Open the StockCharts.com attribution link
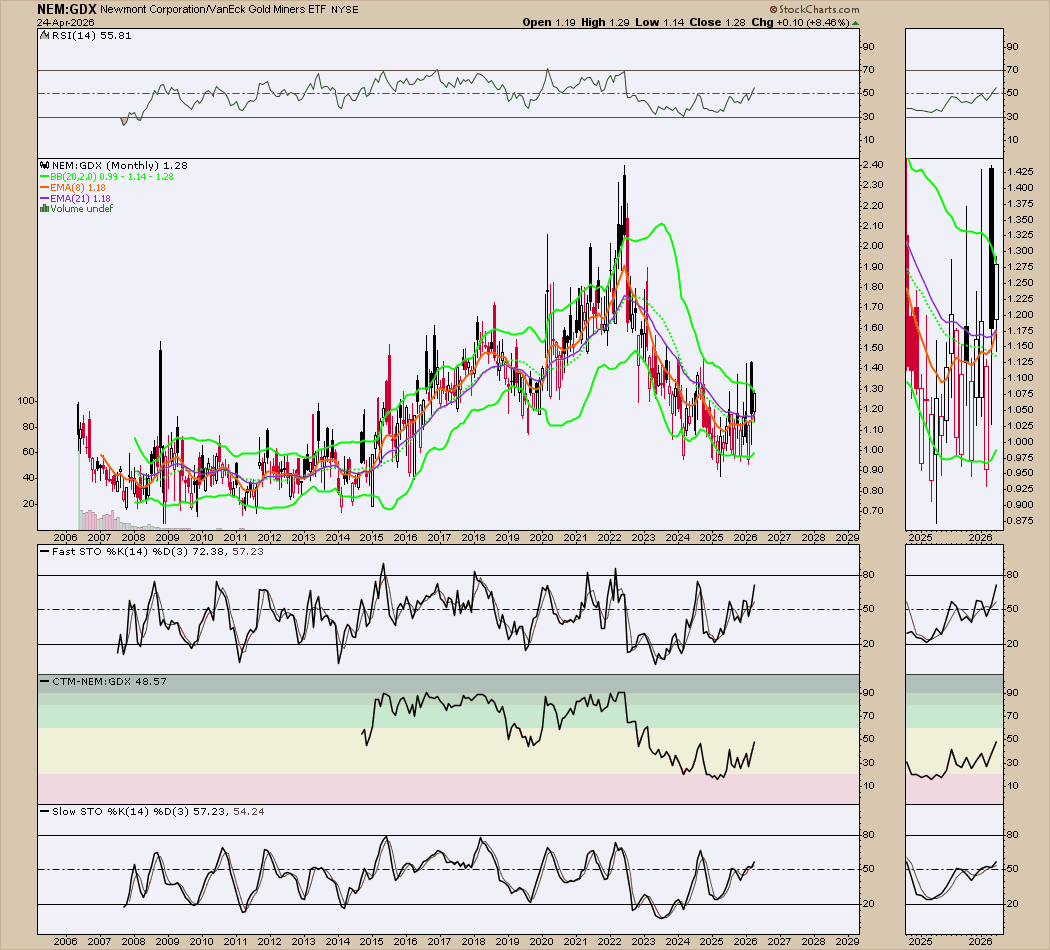Screen dimensions: 1050x950 click(818, 9)
